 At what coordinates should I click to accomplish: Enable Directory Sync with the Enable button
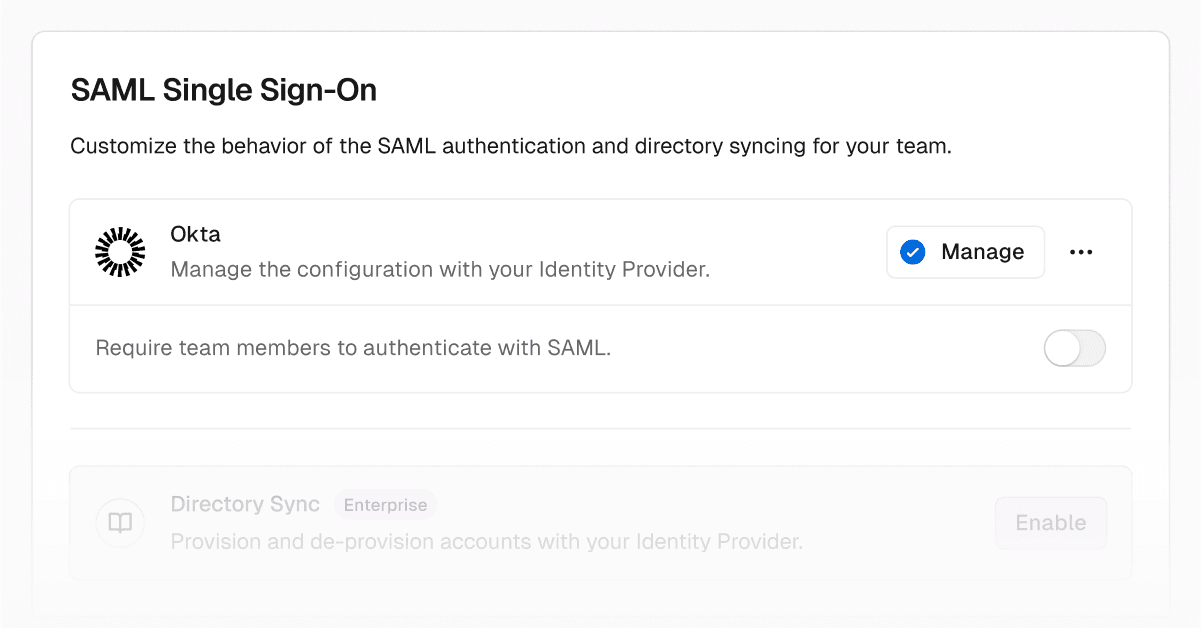click(x=1050, y=523)
